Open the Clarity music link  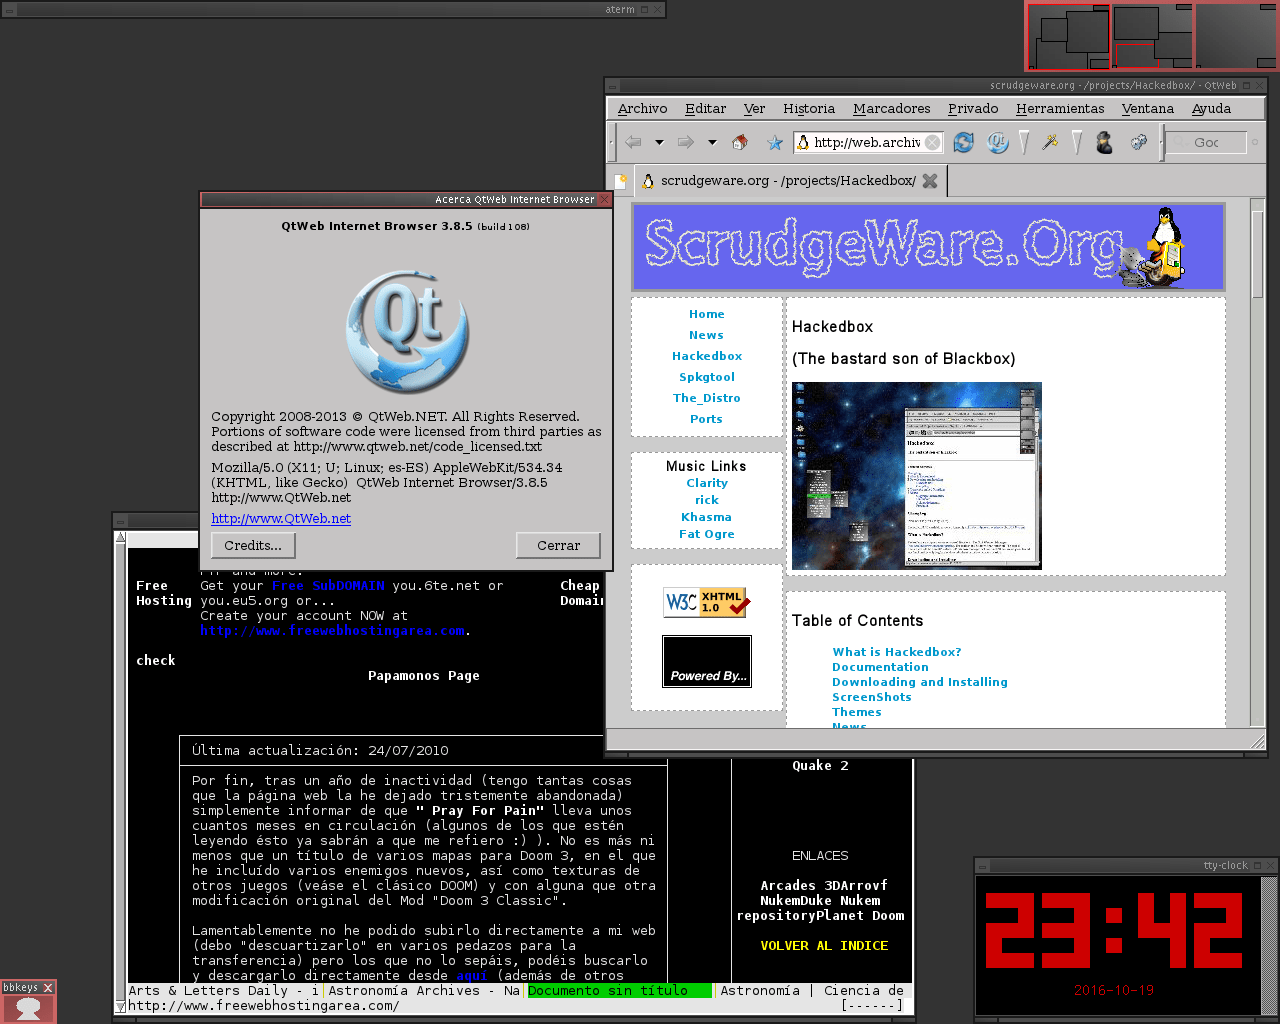tap(707, 483)
